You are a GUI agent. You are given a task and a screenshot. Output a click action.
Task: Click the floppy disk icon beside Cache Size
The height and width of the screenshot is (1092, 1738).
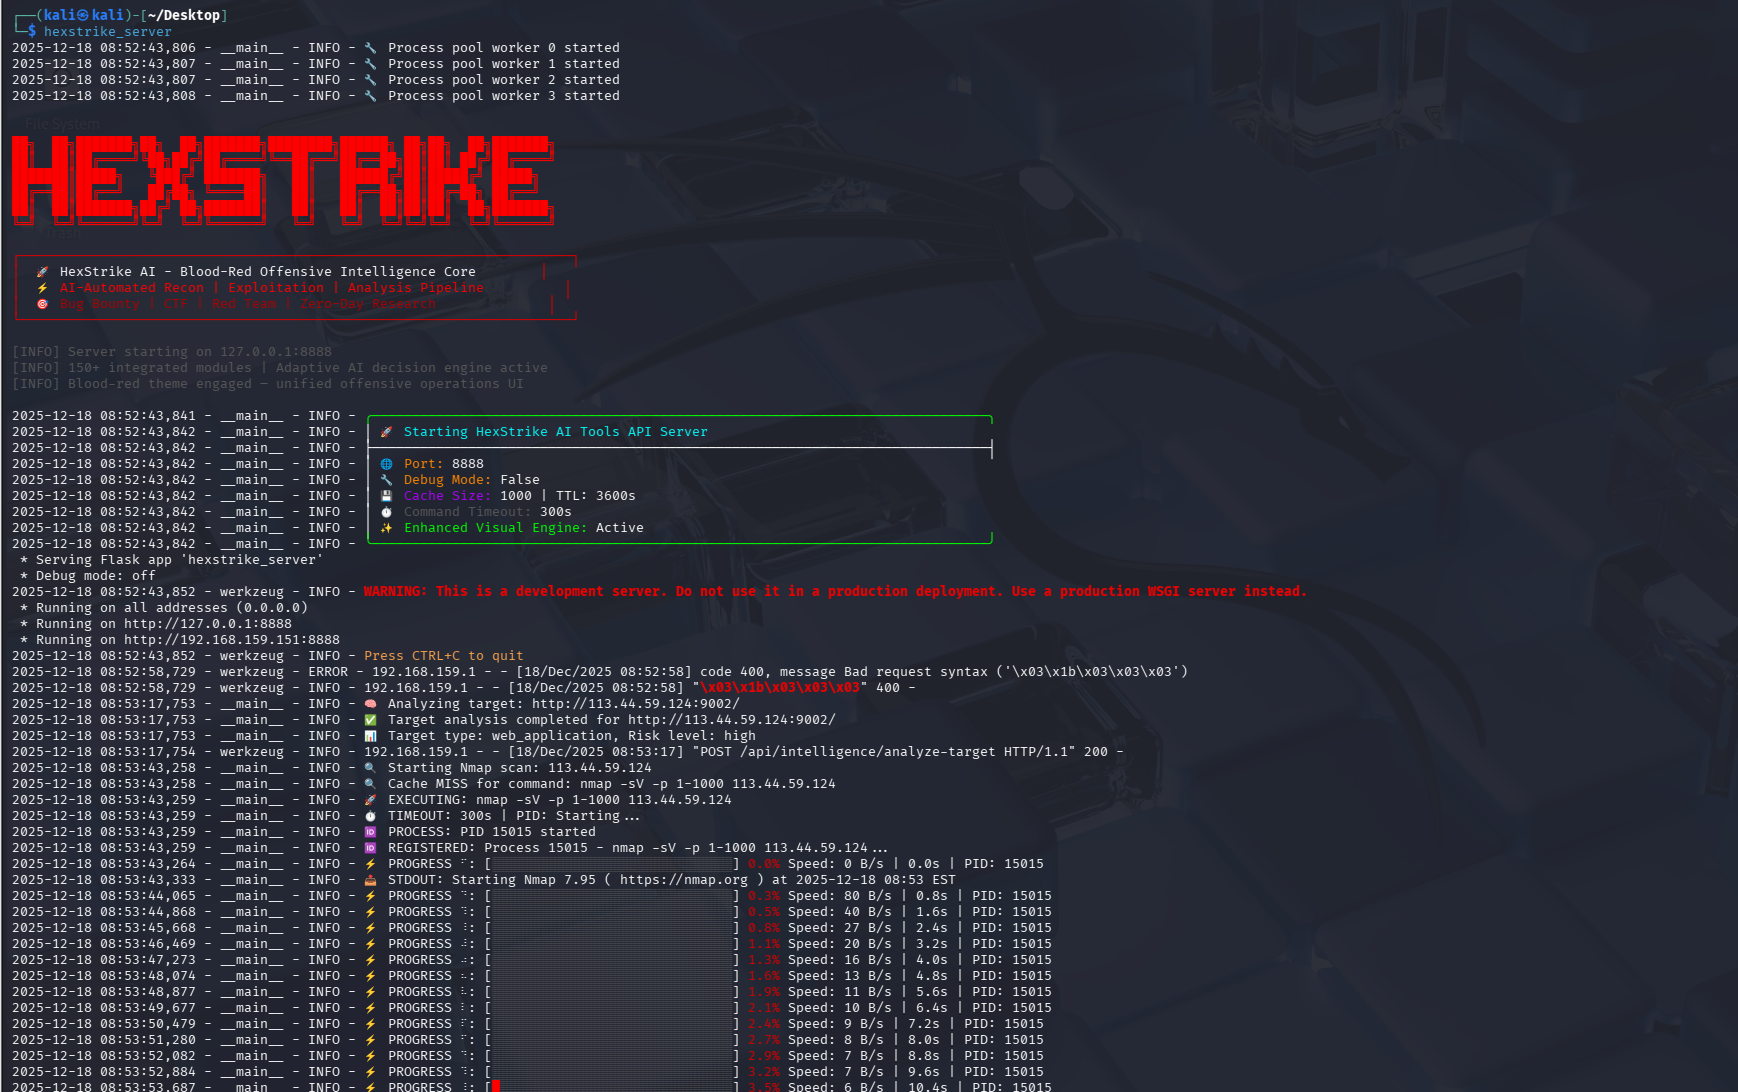386,496
